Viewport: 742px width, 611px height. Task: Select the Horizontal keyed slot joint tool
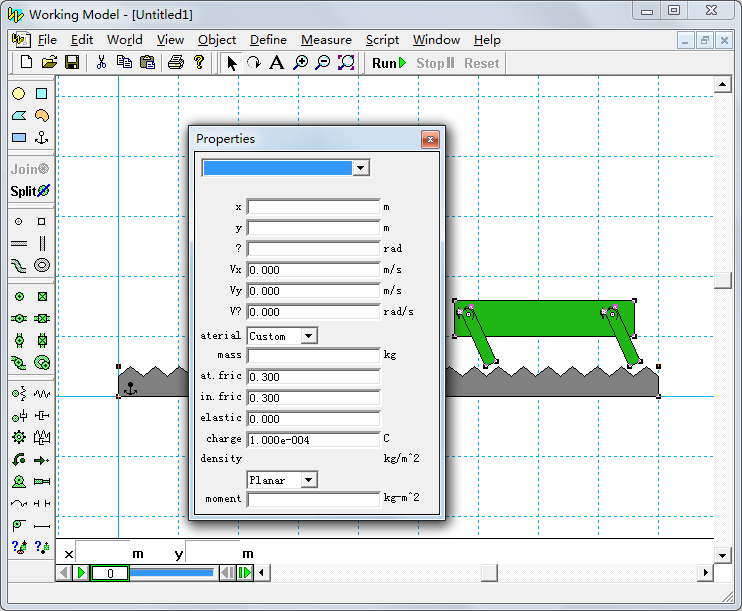click(x=42, y=319)
